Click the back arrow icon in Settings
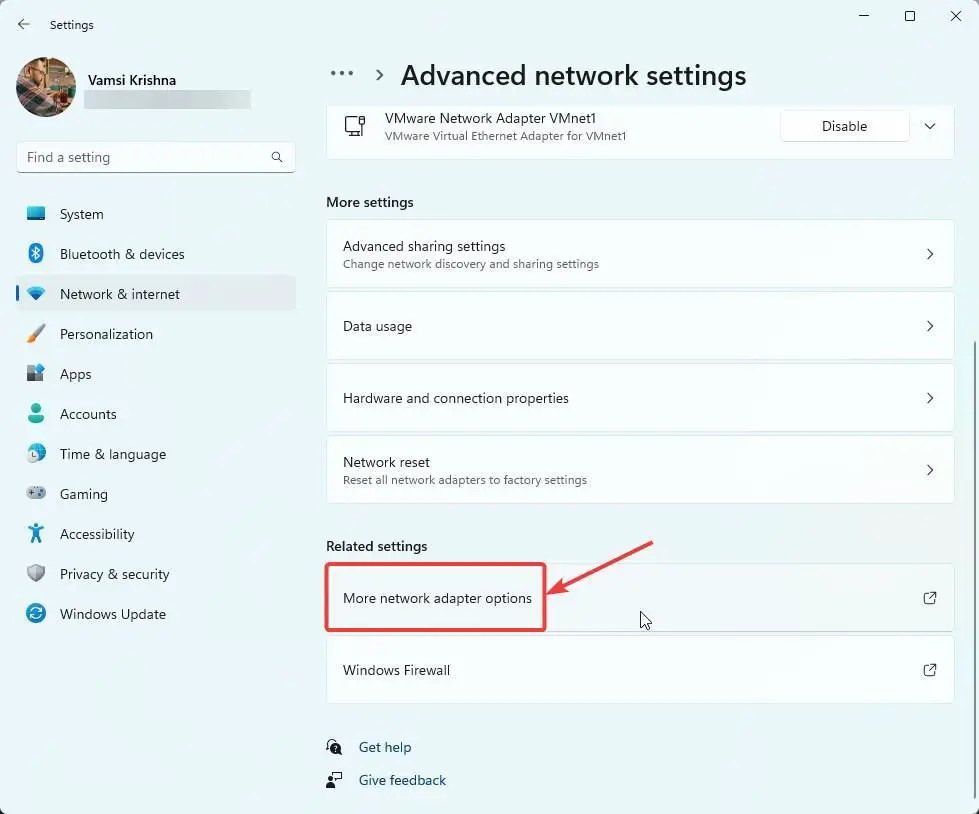979x814 pixels. [24, 24]
